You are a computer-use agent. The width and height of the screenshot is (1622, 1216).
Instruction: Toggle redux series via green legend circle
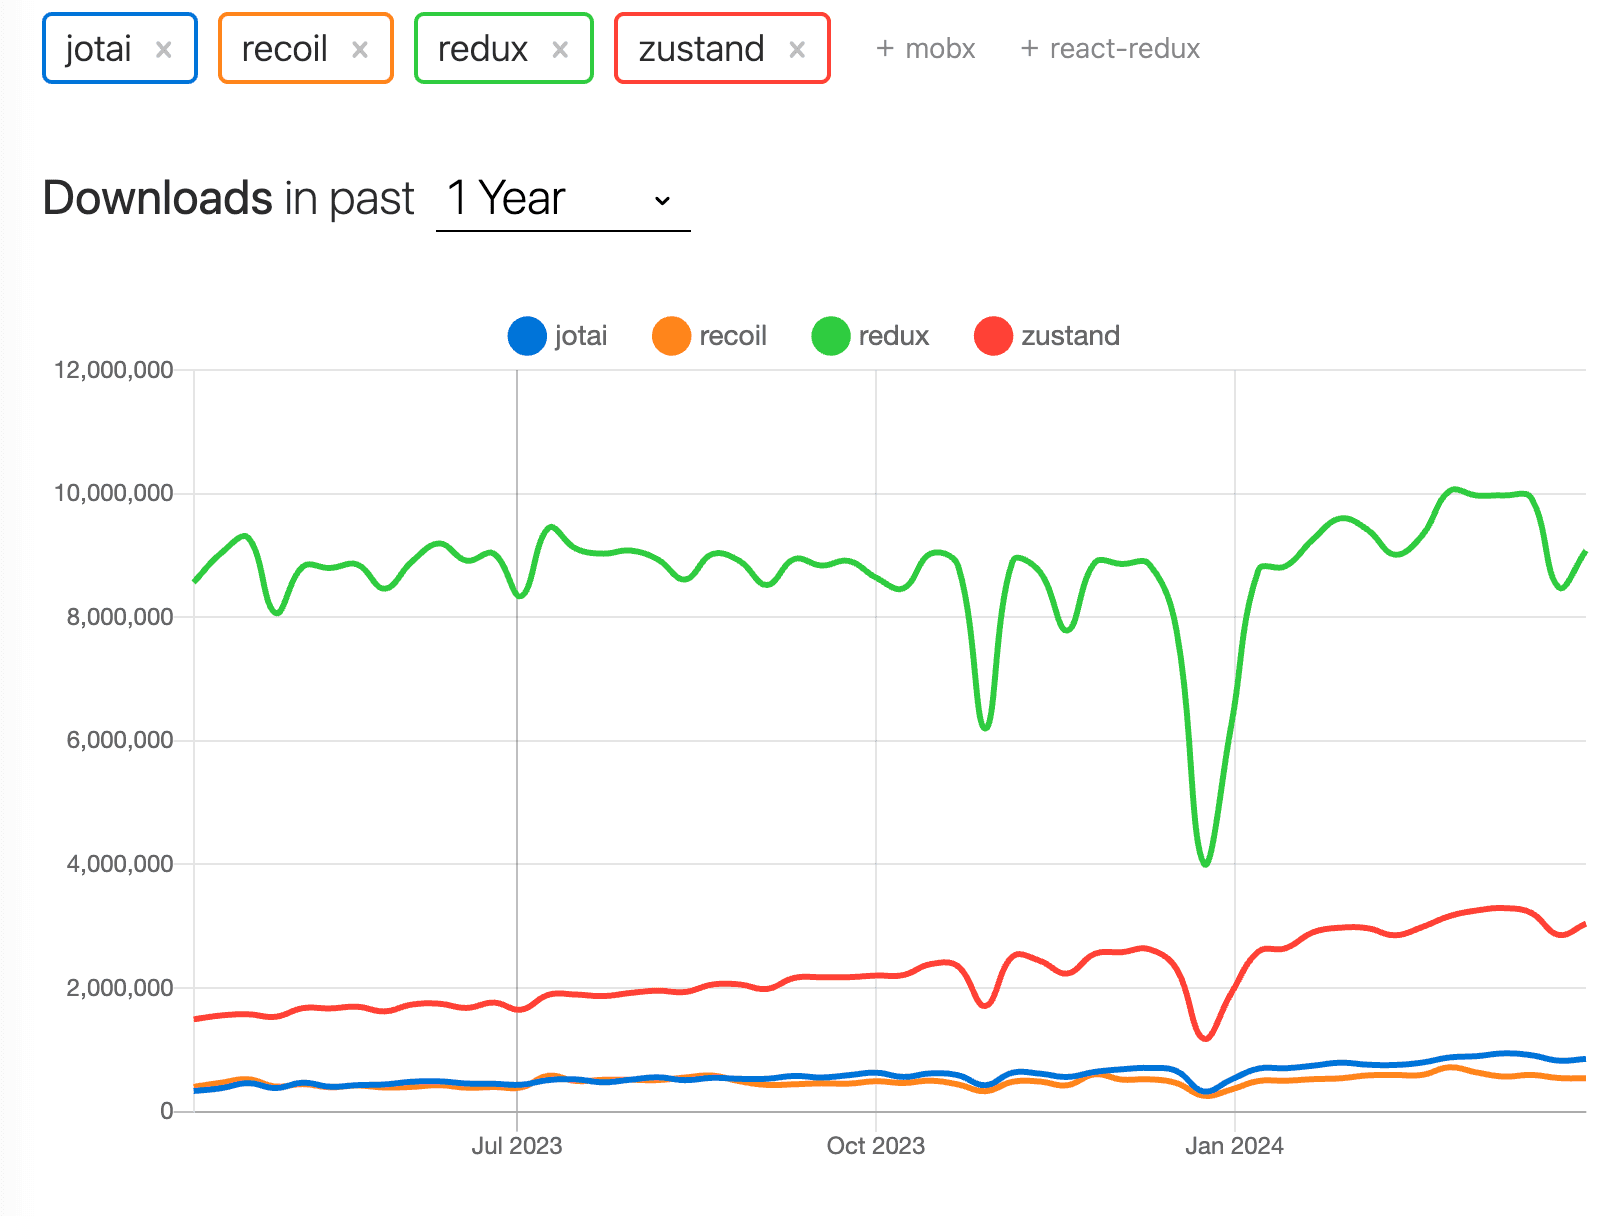click(x=830, y=336)
